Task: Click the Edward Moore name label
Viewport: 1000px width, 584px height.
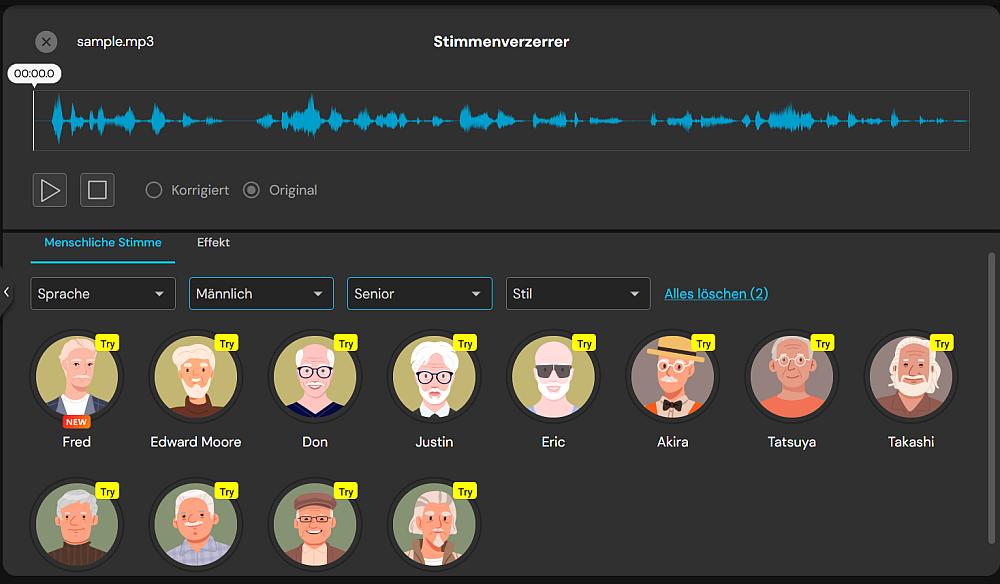Action: click(196, 442)
